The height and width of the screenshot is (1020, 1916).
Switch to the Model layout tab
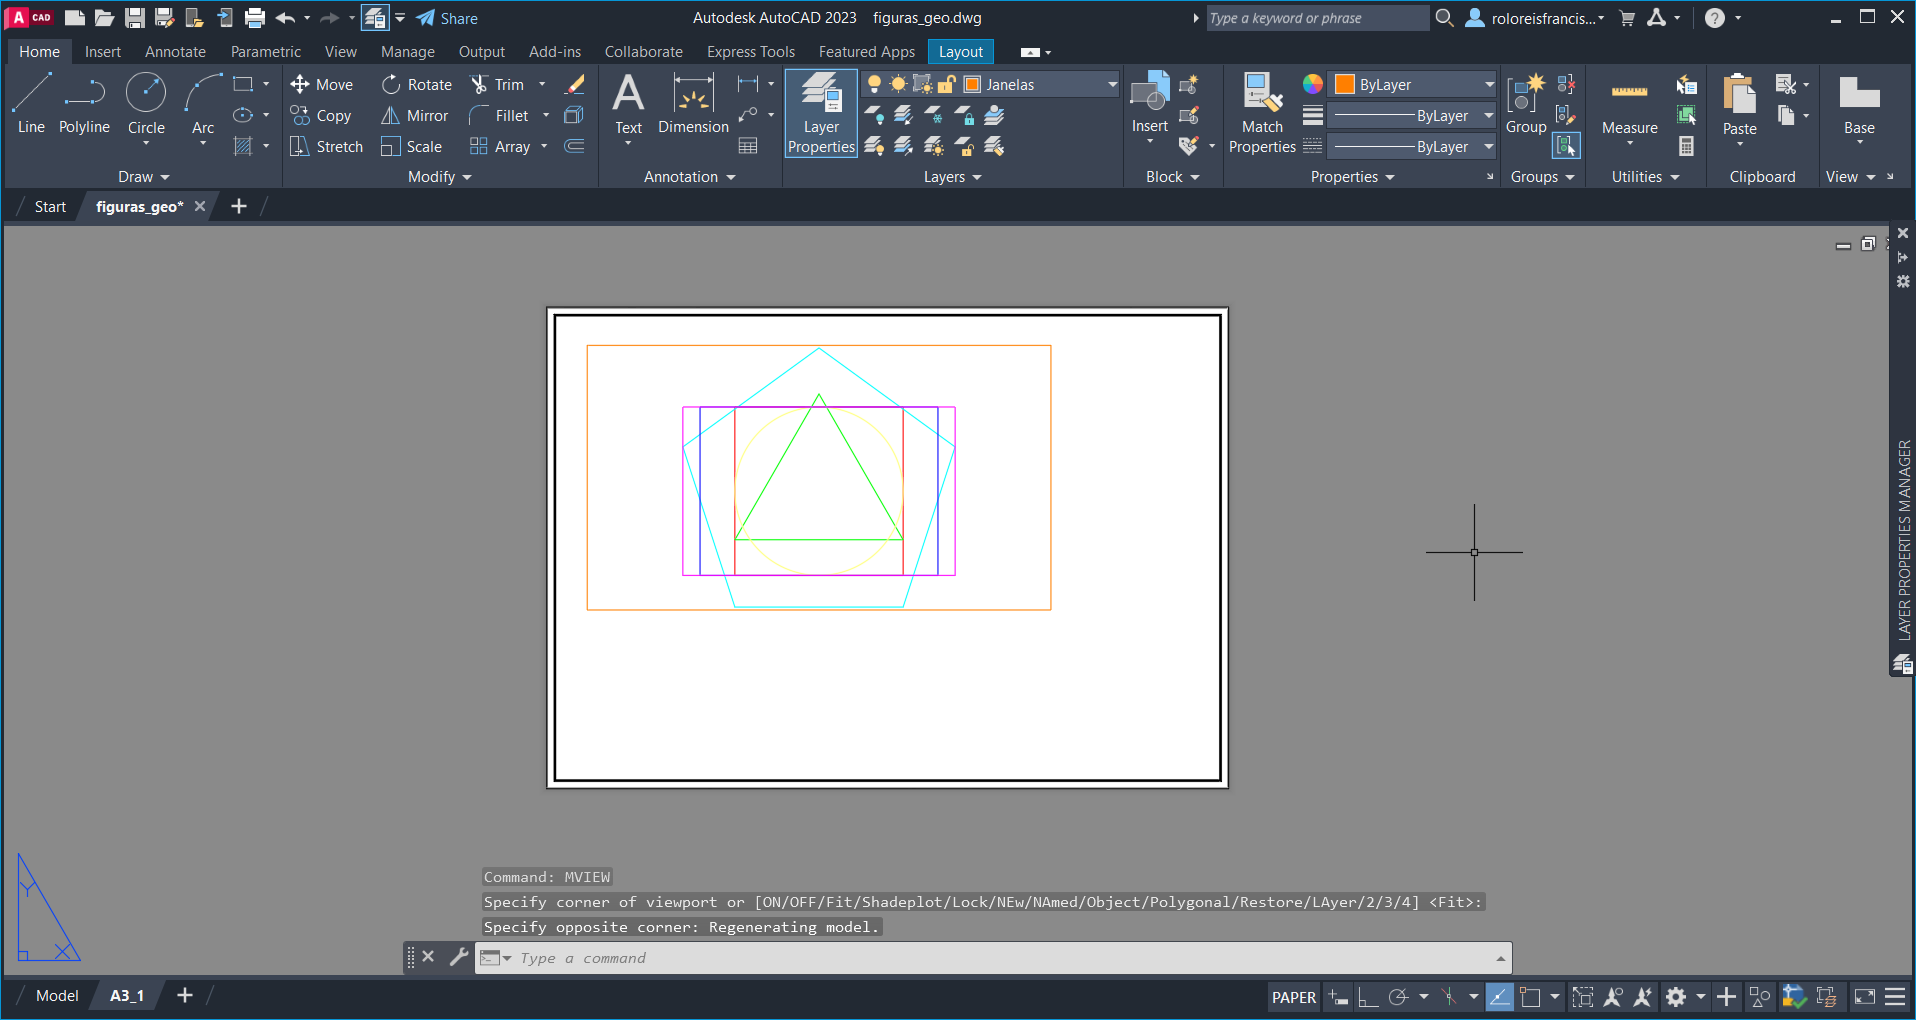pyautogui.click(x=57, y=996)
